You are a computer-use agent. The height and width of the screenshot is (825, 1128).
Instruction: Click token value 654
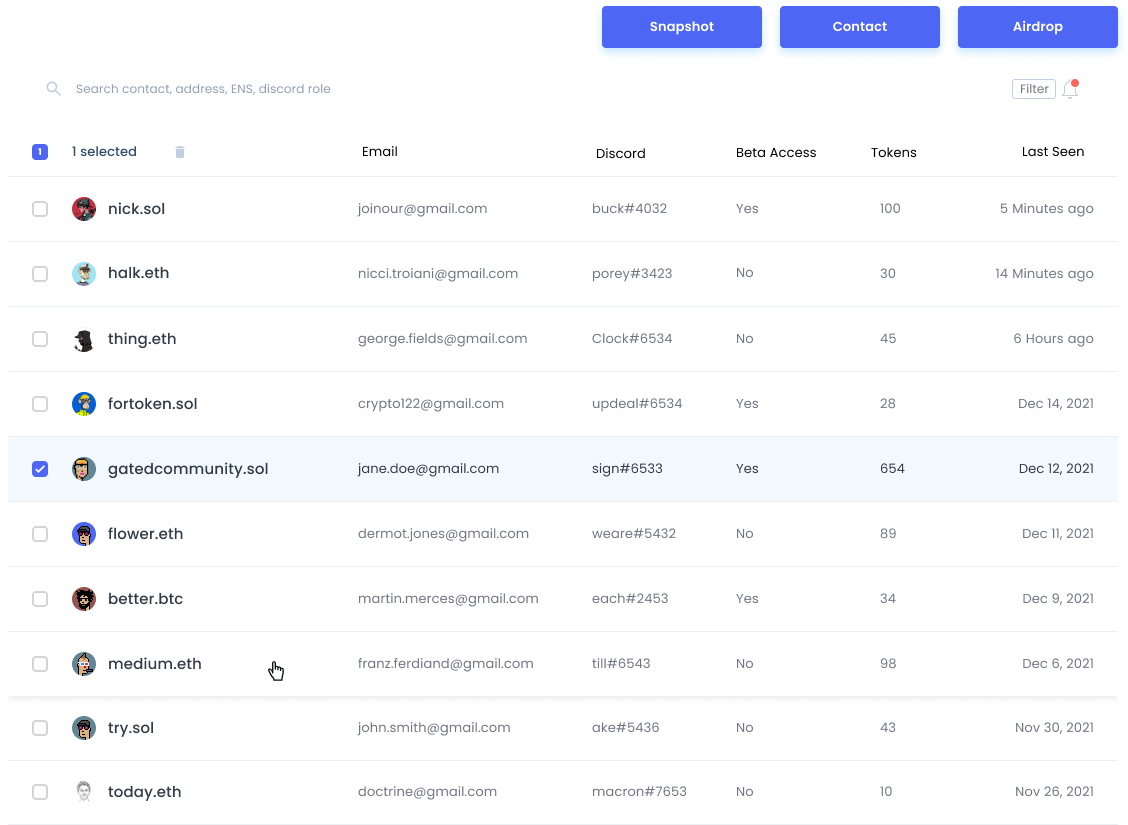tap(892, 469)
